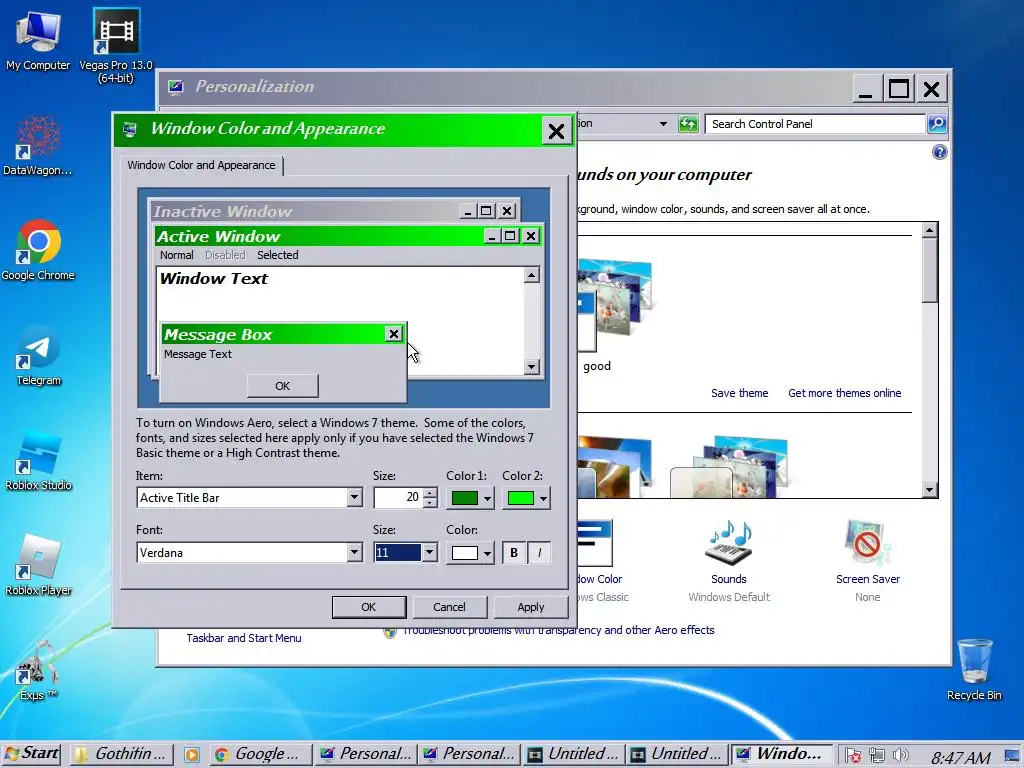Click the Start button
The image size is (1024, 768).
(x=31, y=754)
